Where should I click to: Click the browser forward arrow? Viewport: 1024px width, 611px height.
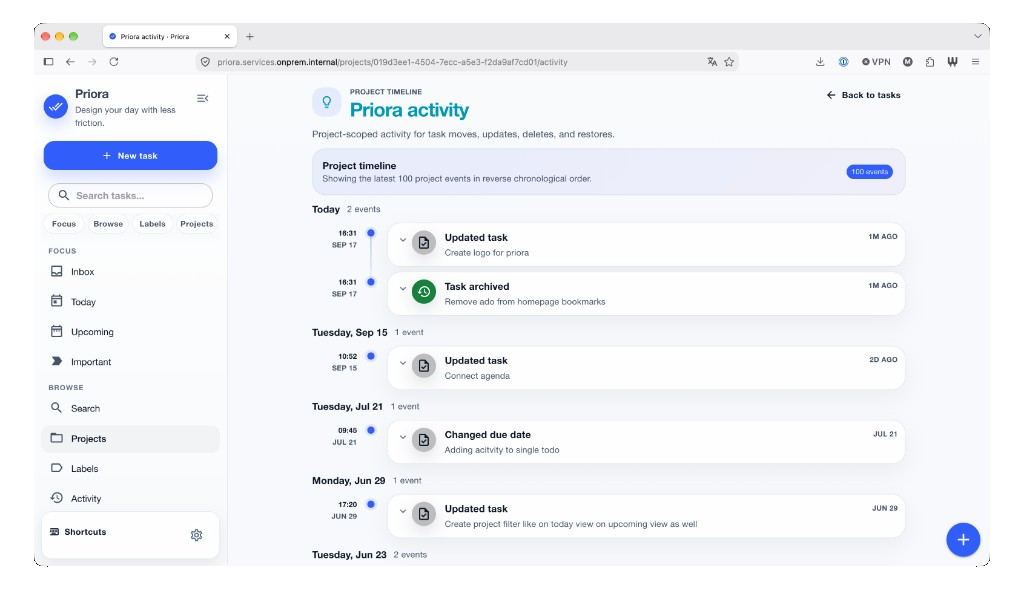pos(92,62)
